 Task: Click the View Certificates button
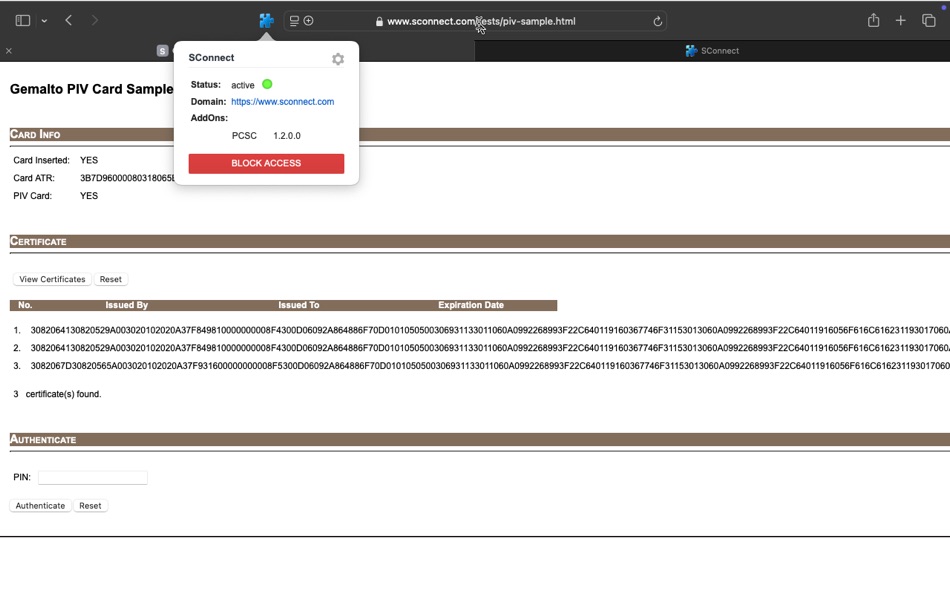point(52,279)
